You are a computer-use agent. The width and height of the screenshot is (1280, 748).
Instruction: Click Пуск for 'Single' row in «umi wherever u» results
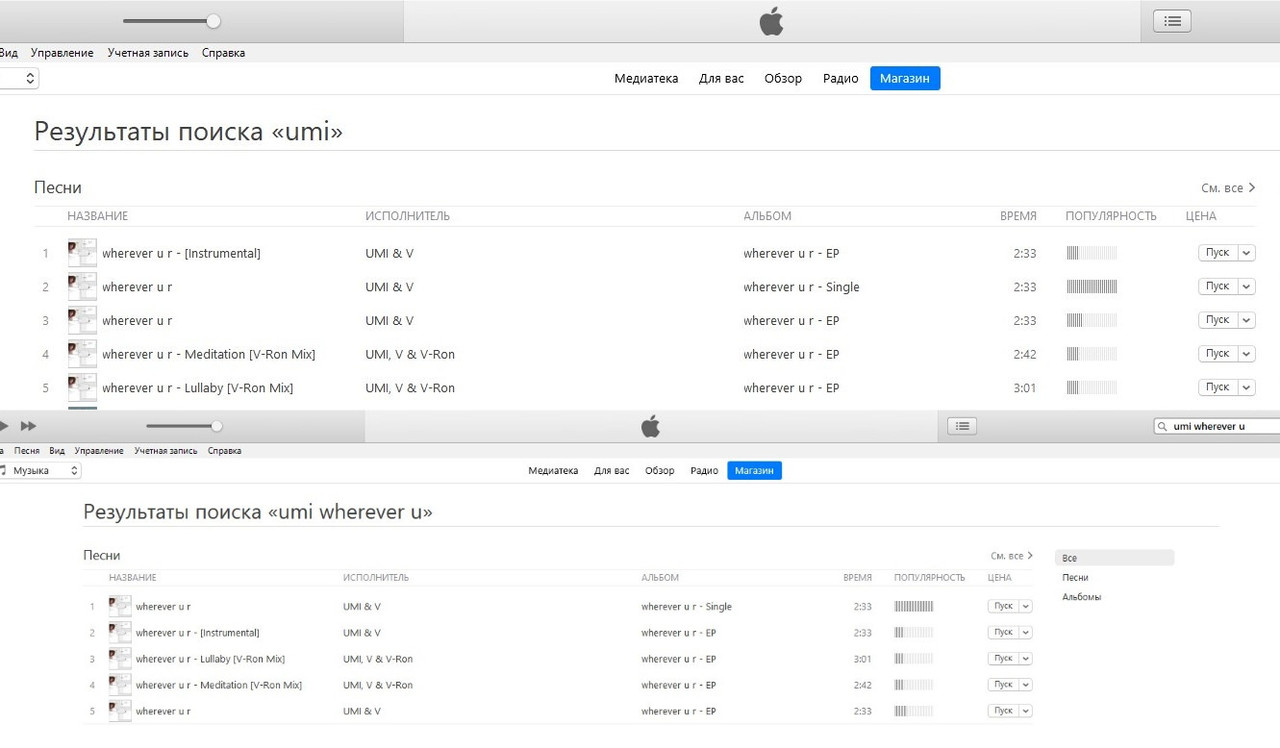click(x=1003, y=606)
